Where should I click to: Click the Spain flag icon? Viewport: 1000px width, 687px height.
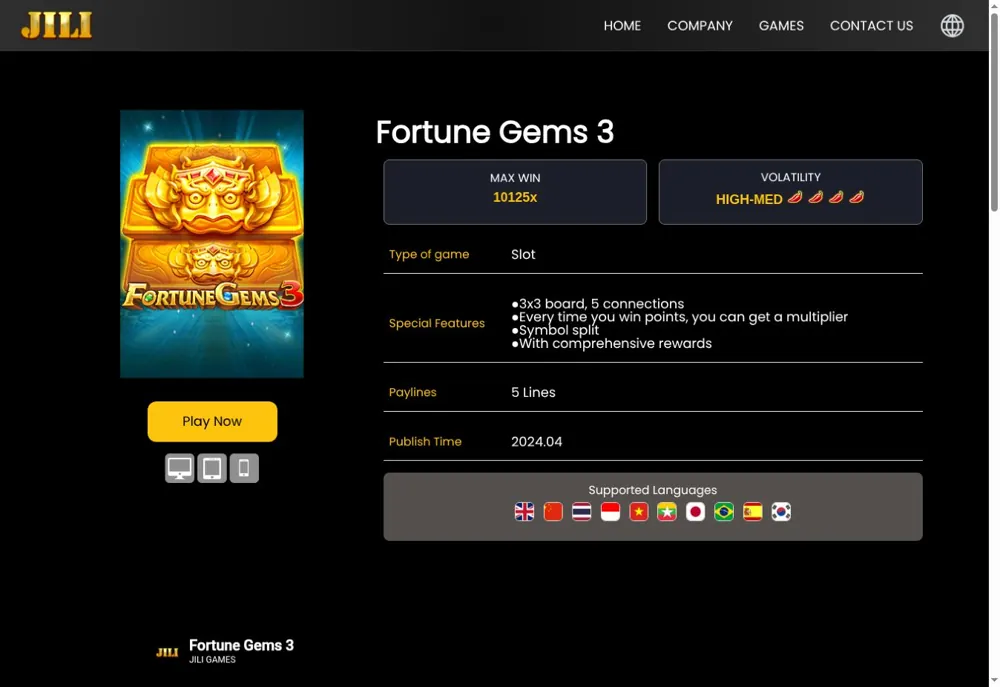point(753,512)
